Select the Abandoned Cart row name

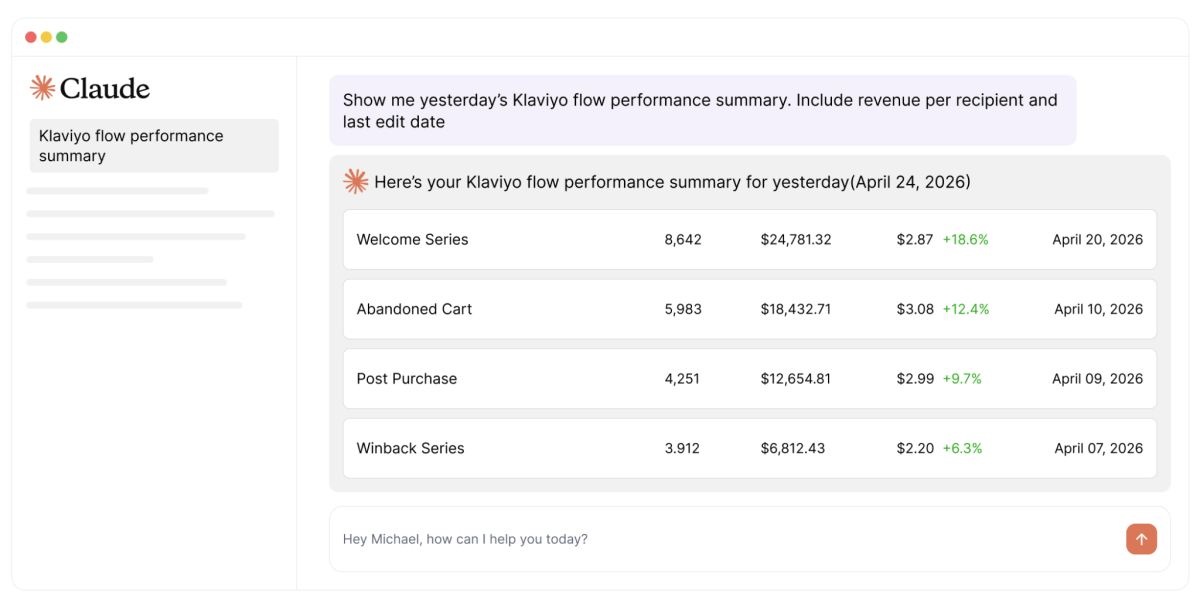coord(414,309)
